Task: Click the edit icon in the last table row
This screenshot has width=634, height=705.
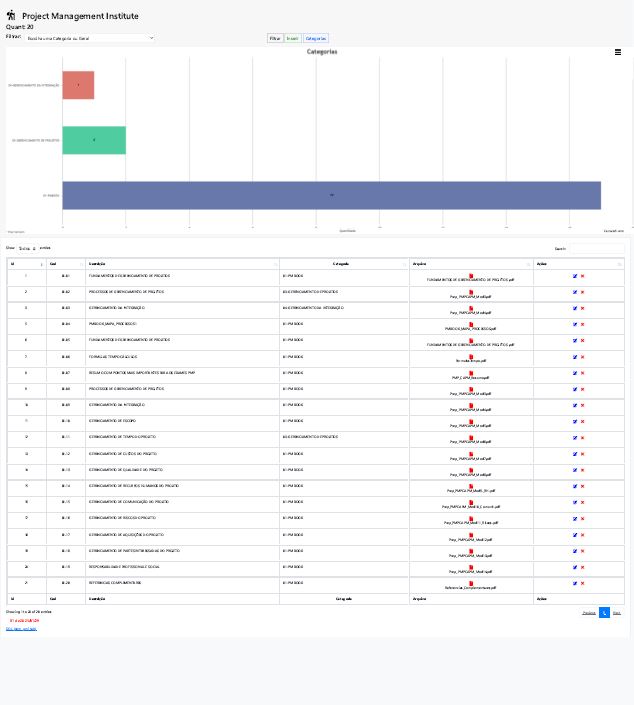Action: [x=575, y=583]
